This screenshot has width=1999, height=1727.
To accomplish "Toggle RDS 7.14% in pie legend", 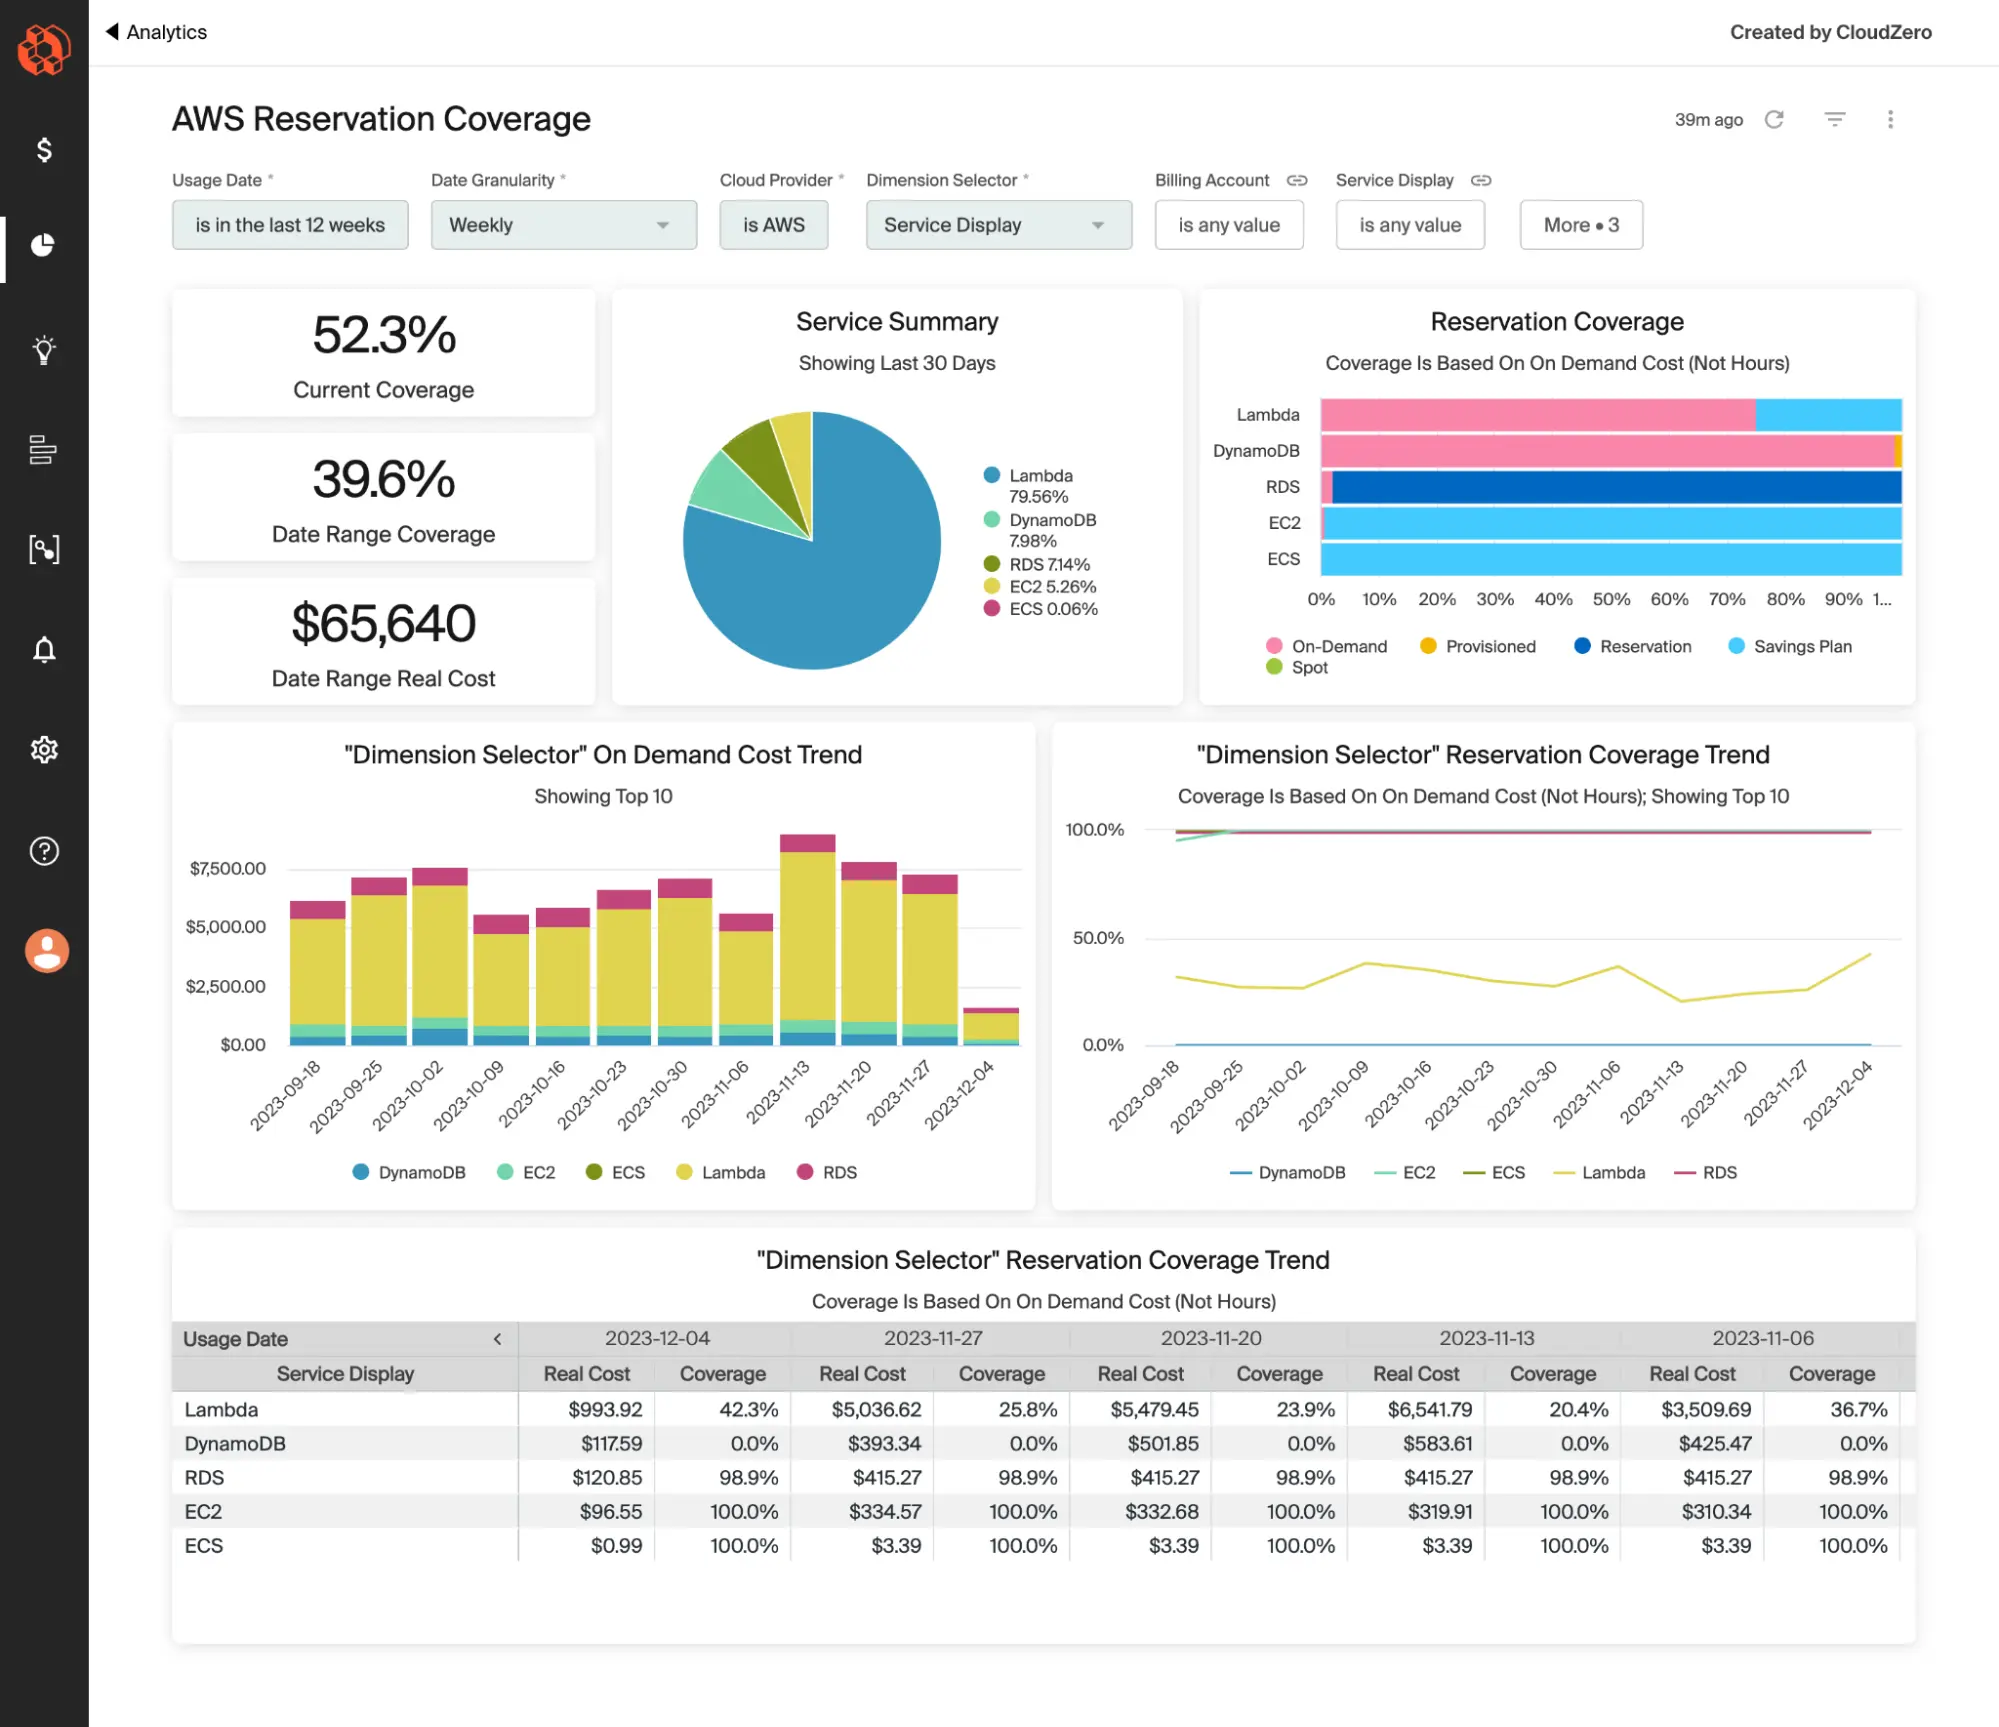I will click(x=1037, y=564).
